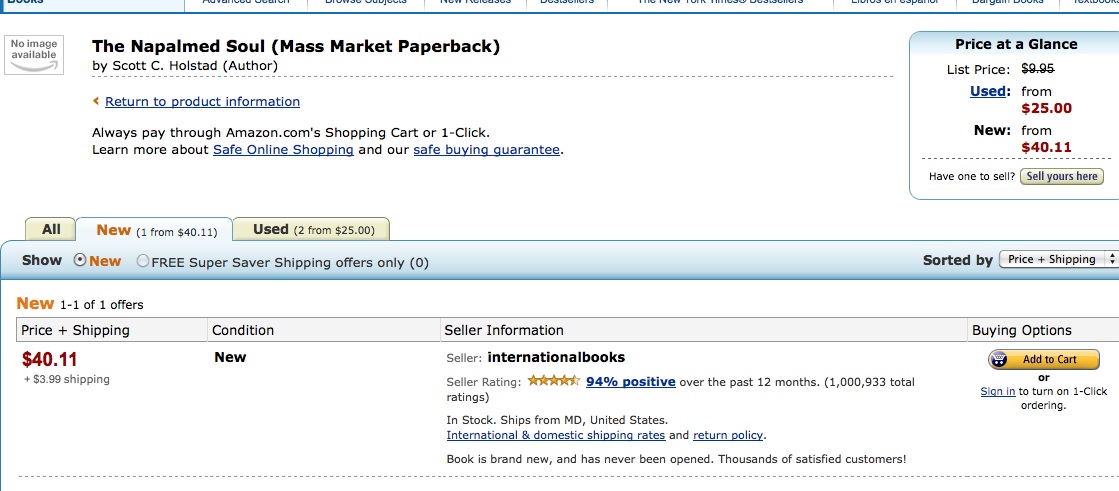Click Sign in to enable 1-Click ordering

click(x=997, y=391)
